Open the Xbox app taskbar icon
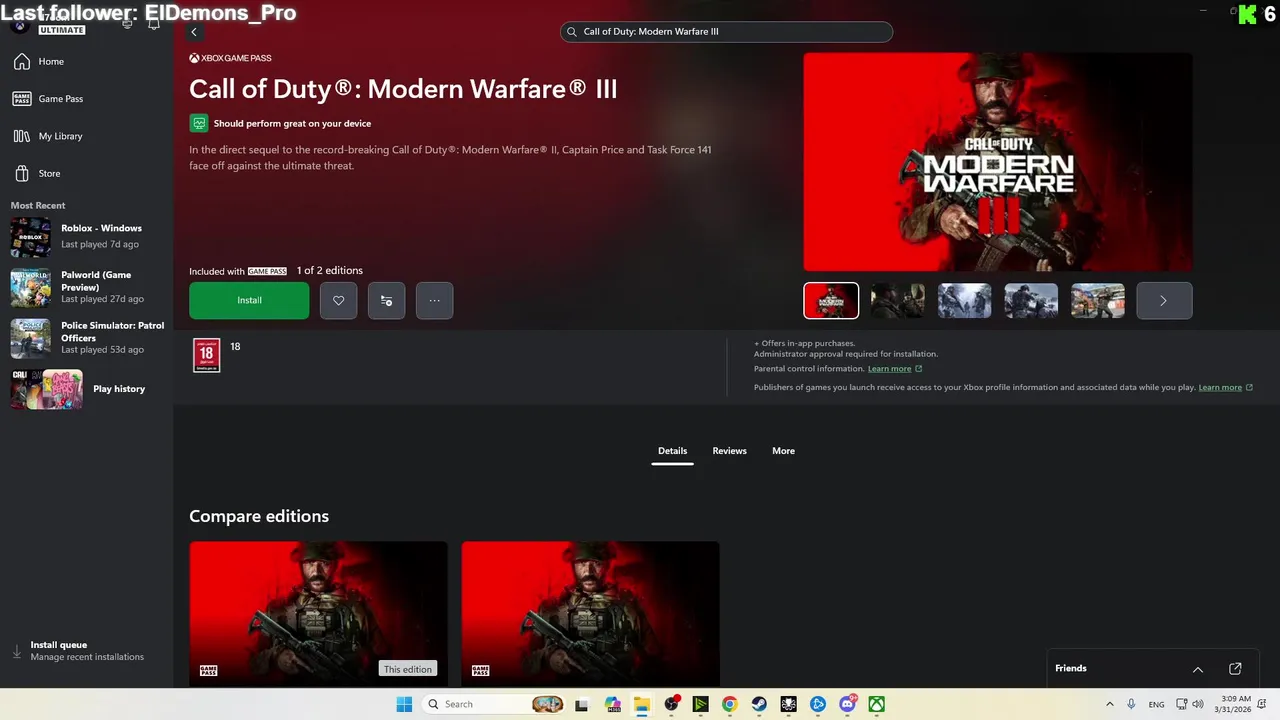The width and height of the screenshot is (1280, 720). click(x=876, y=704)
